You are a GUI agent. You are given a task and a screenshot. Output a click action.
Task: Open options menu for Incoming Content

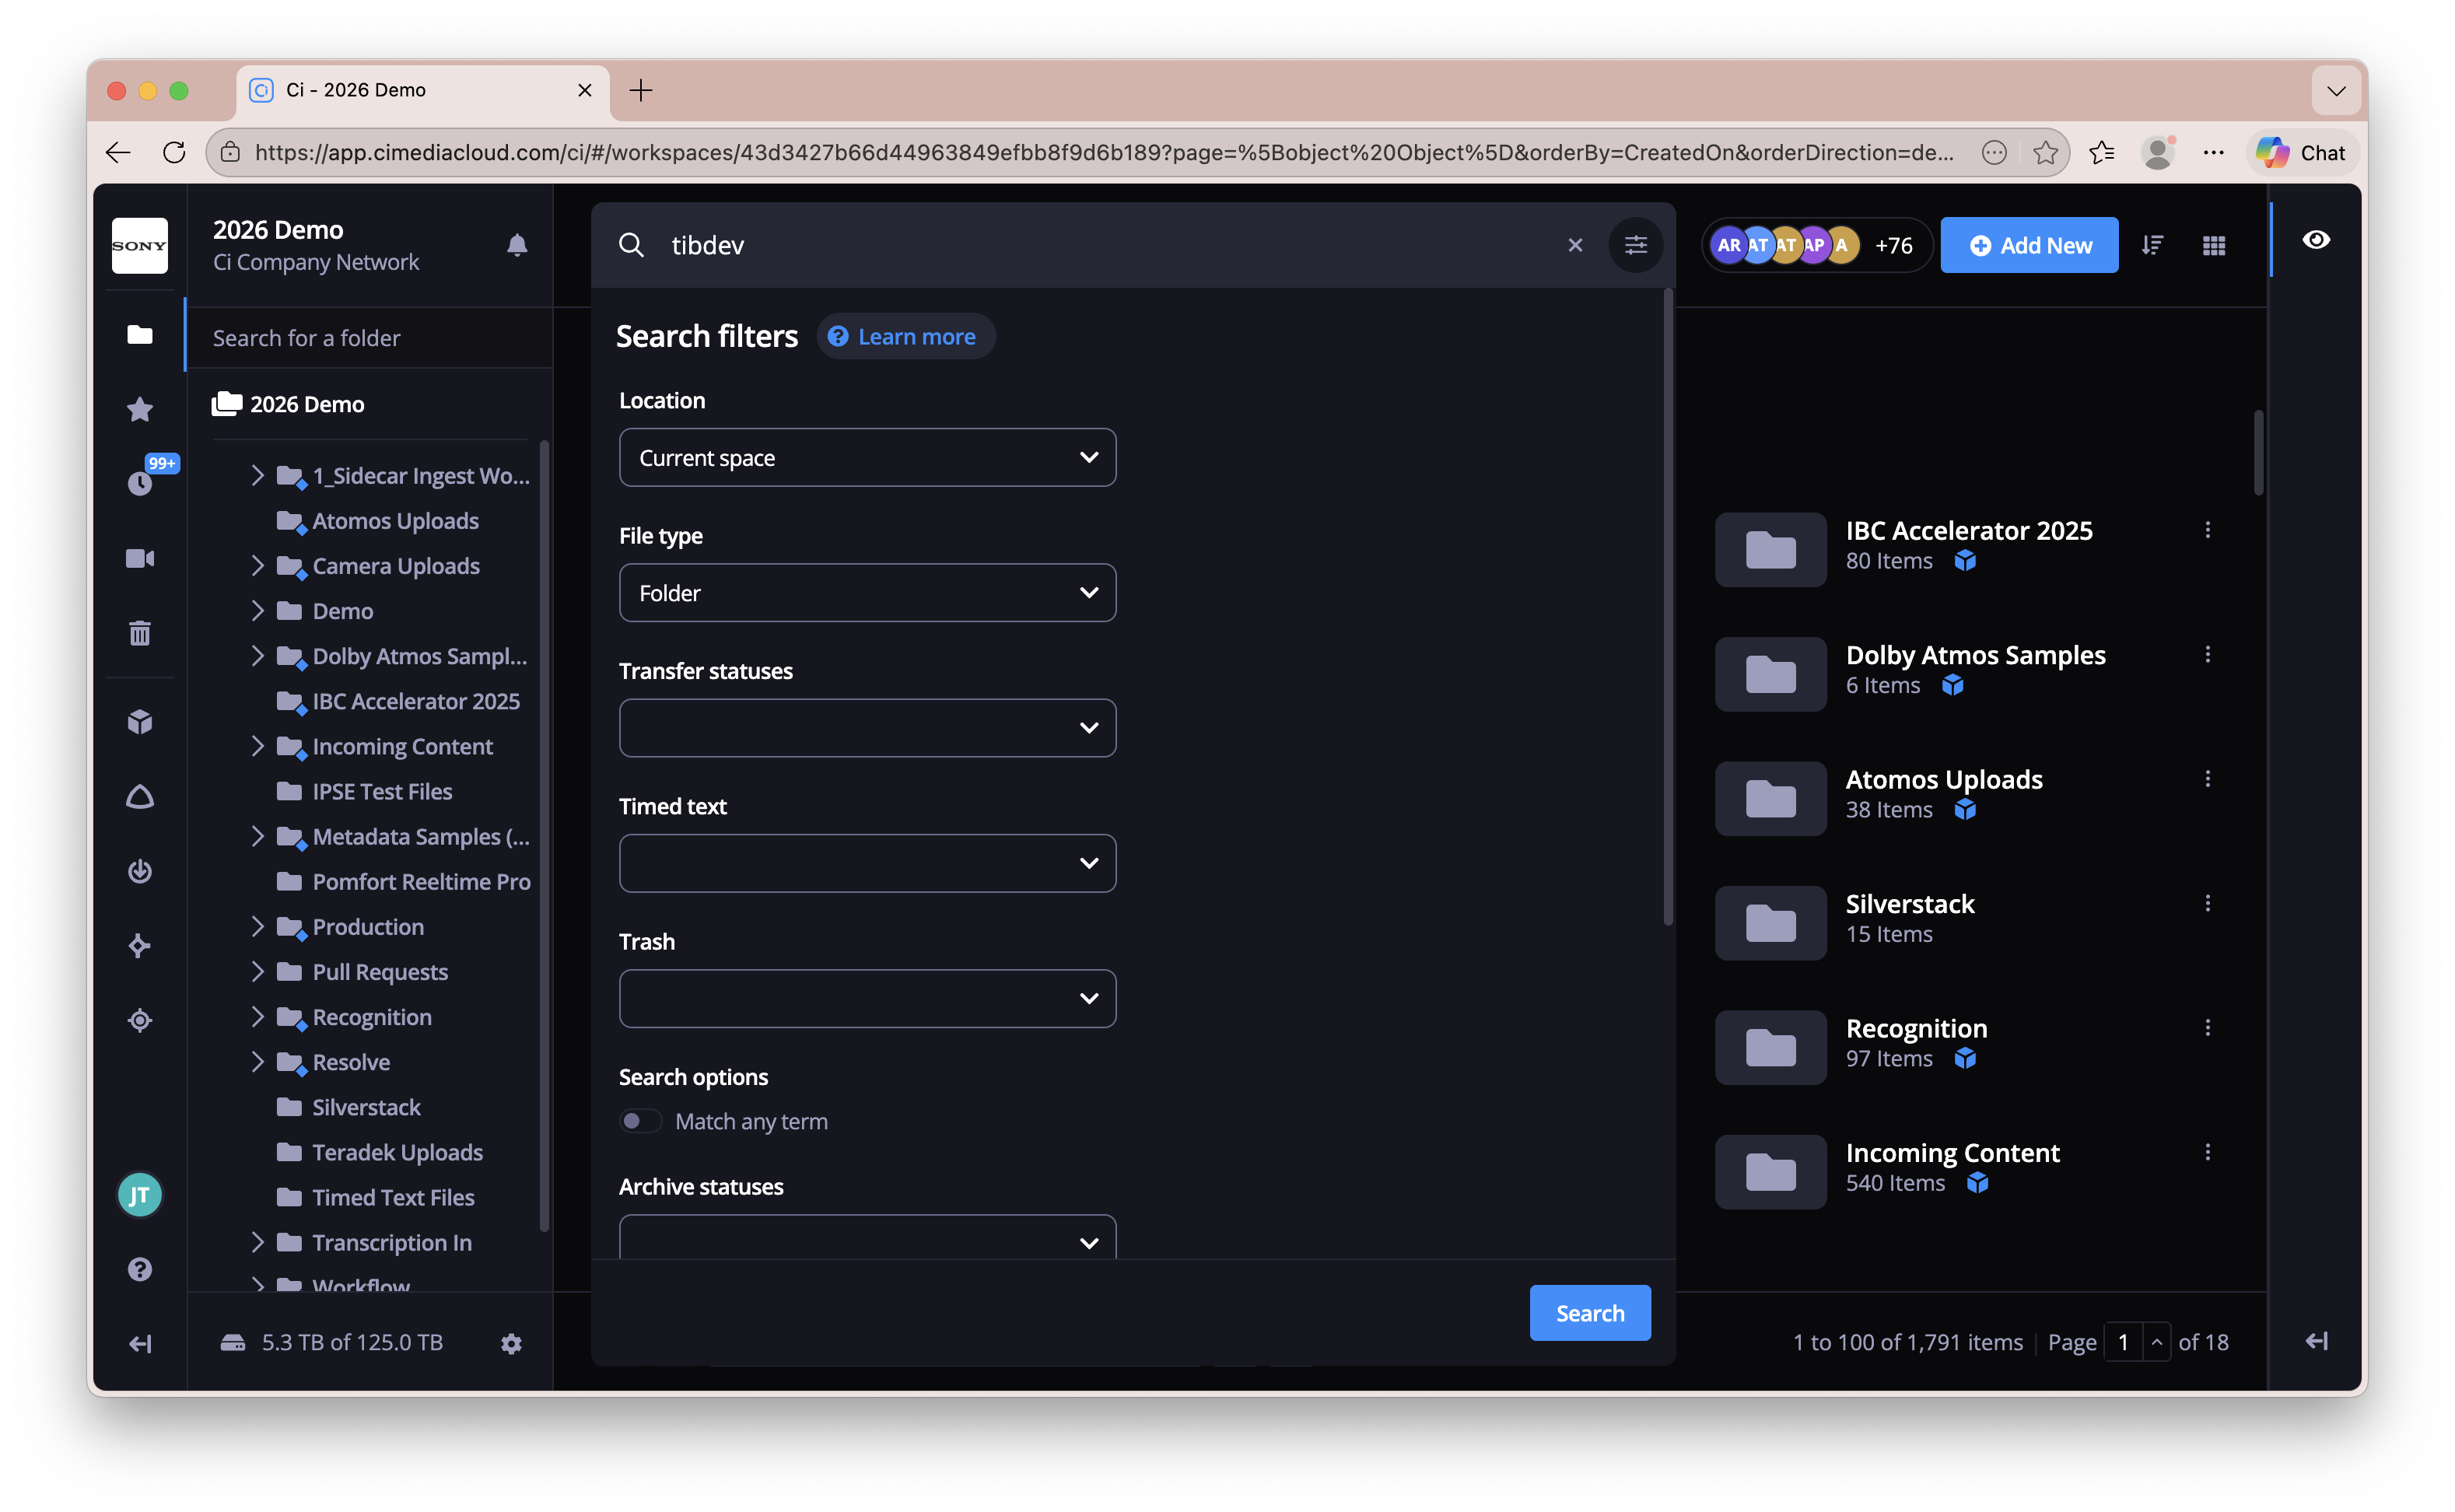tap(2208, 1152)
